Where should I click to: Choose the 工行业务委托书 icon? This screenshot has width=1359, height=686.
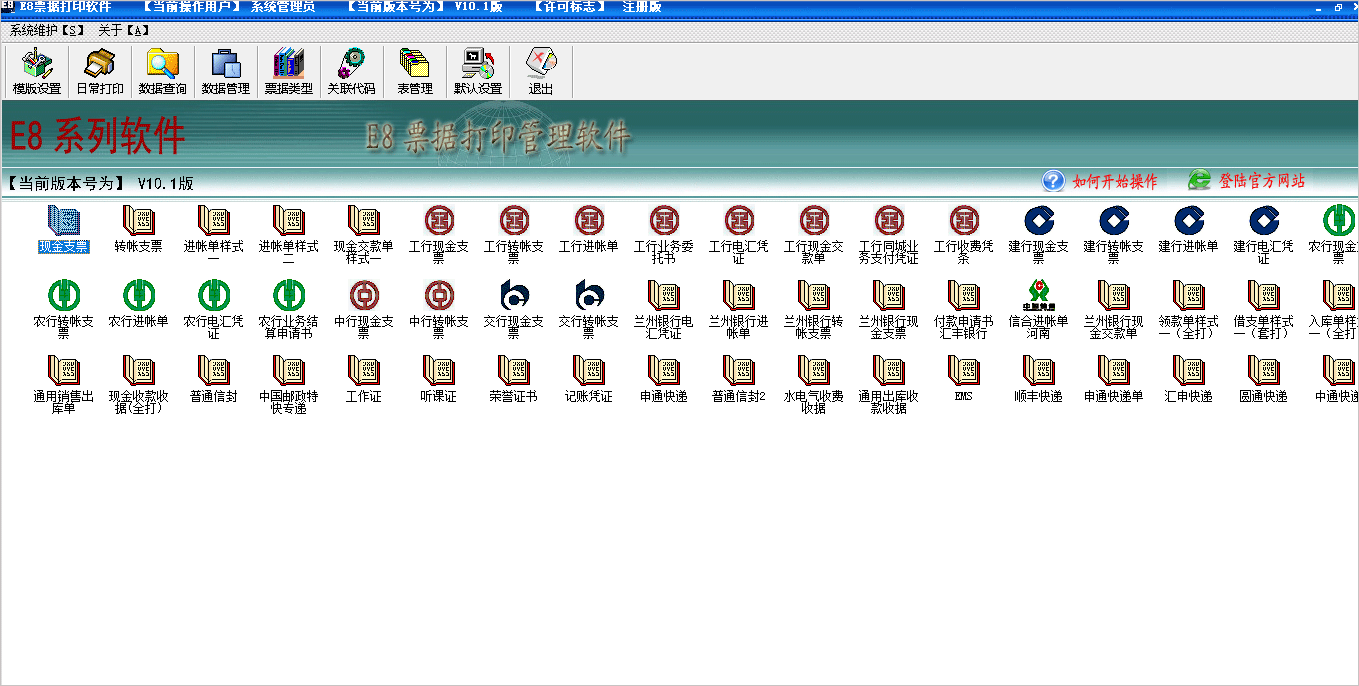pos(663,234)
